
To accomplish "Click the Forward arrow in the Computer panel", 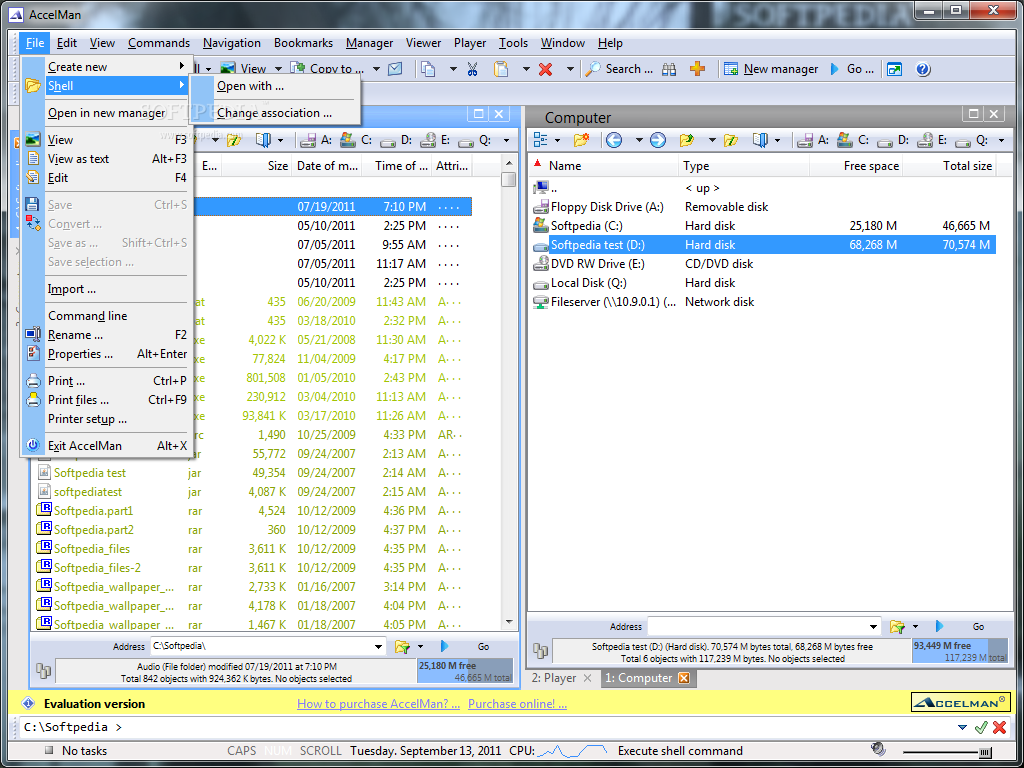I will point(658,140).
